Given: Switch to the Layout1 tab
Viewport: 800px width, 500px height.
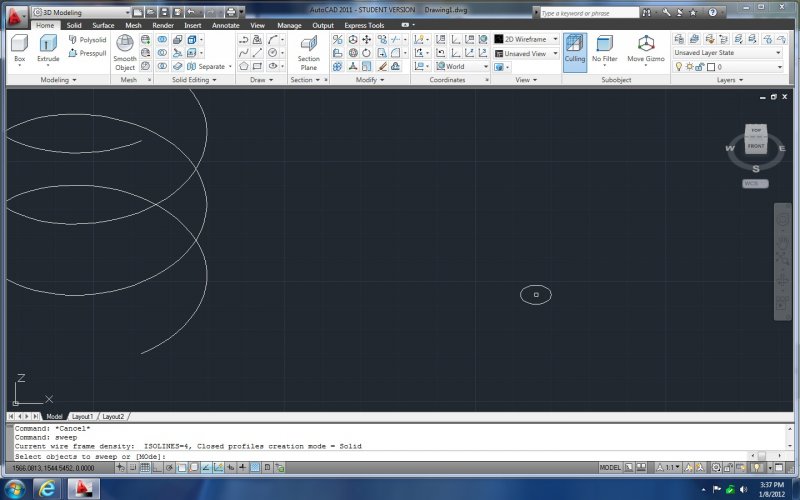Looking at the screenshot, I should (x=82, y=416).
